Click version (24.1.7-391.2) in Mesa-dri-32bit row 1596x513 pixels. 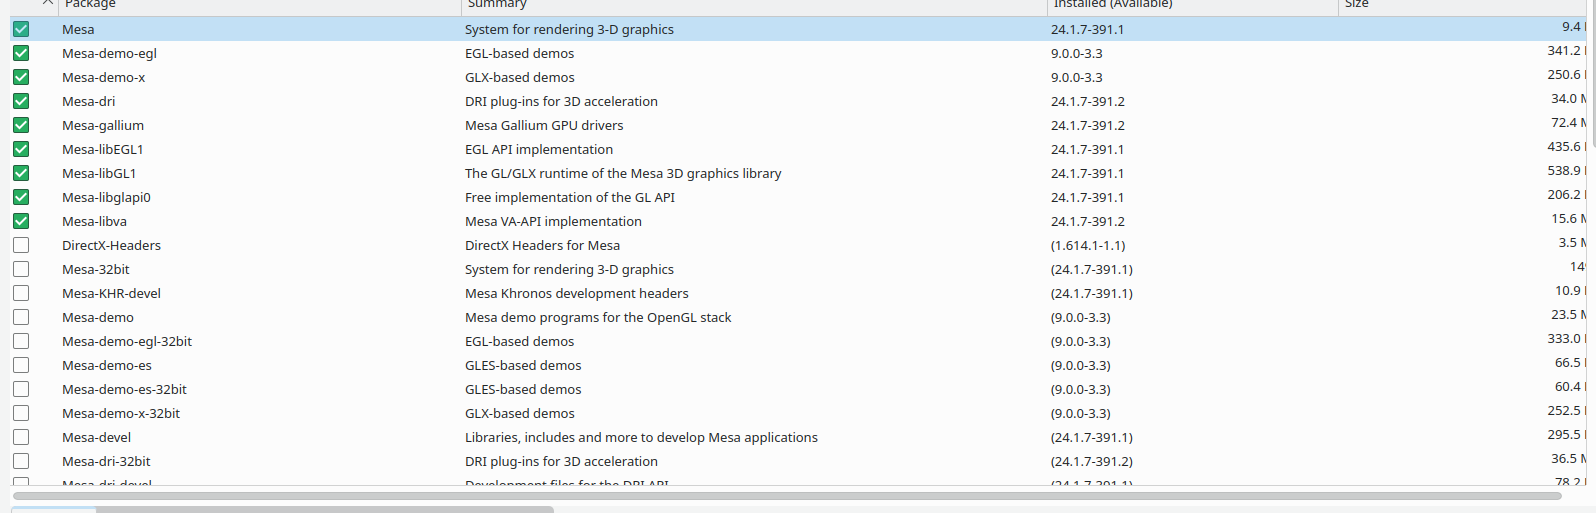pos(1092,461)
